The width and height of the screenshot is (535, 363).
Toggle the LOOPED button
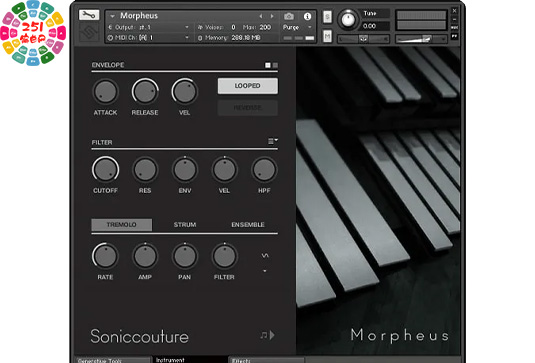(x=248, y=86)
